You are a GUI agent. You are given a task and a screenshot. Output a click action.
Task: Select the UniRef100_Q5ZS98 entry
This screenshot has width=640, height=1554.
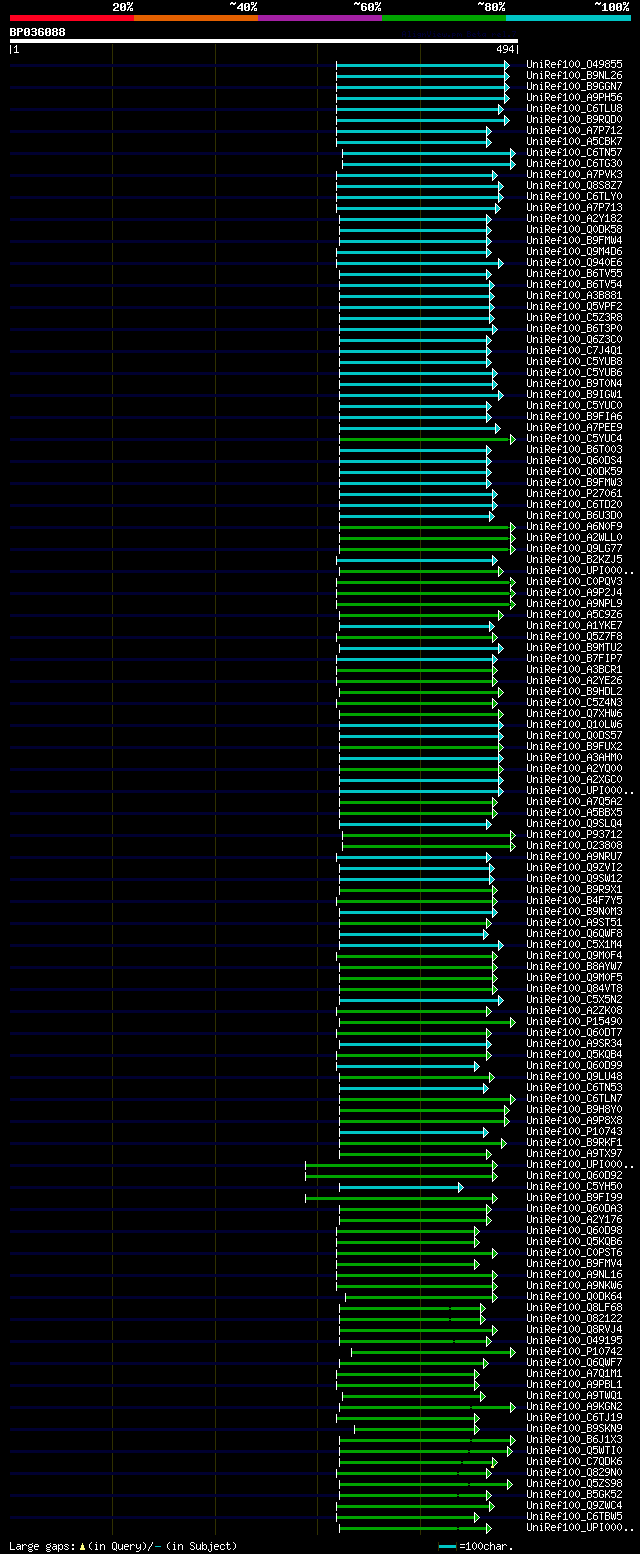pyautogui.click(x=575, y=1483)
